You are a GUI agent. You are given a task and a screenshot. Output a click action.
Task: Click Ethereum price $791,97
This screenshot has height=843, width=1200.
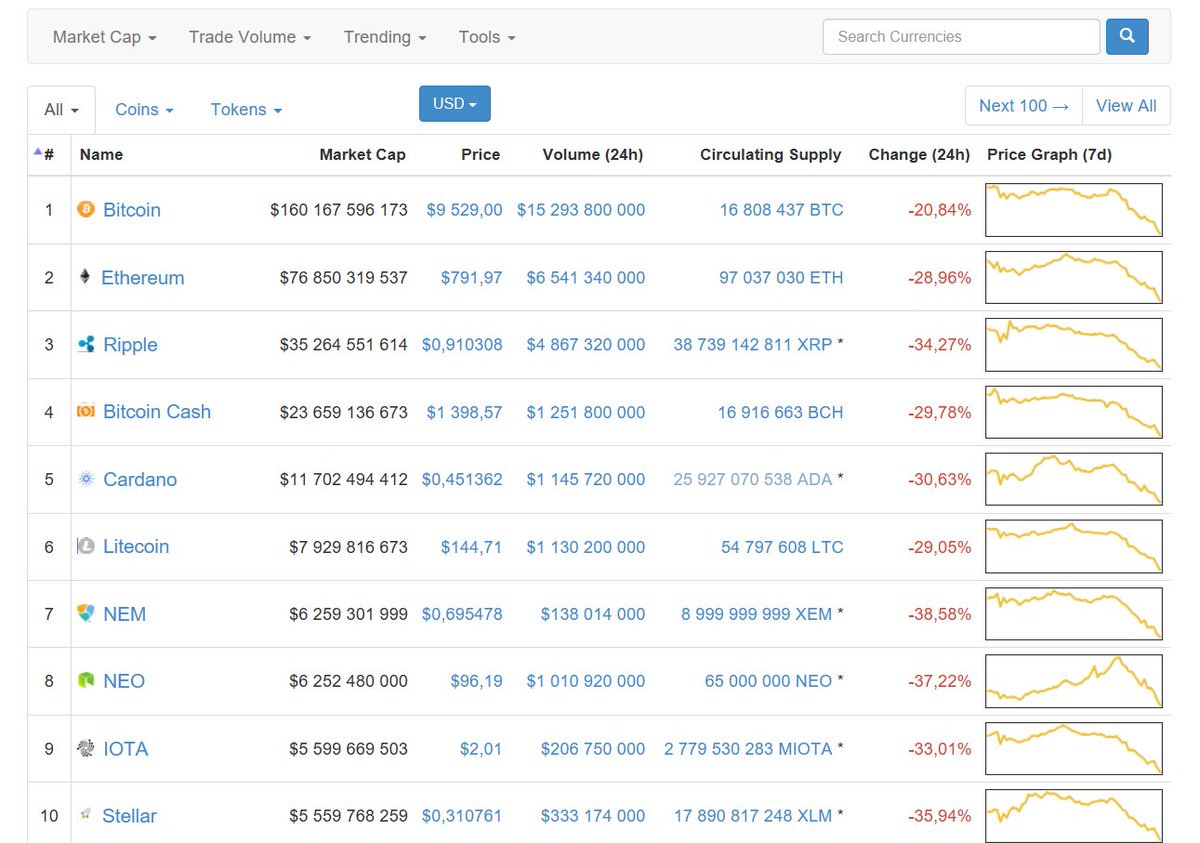pyautogui.click(x=472, y=278)
